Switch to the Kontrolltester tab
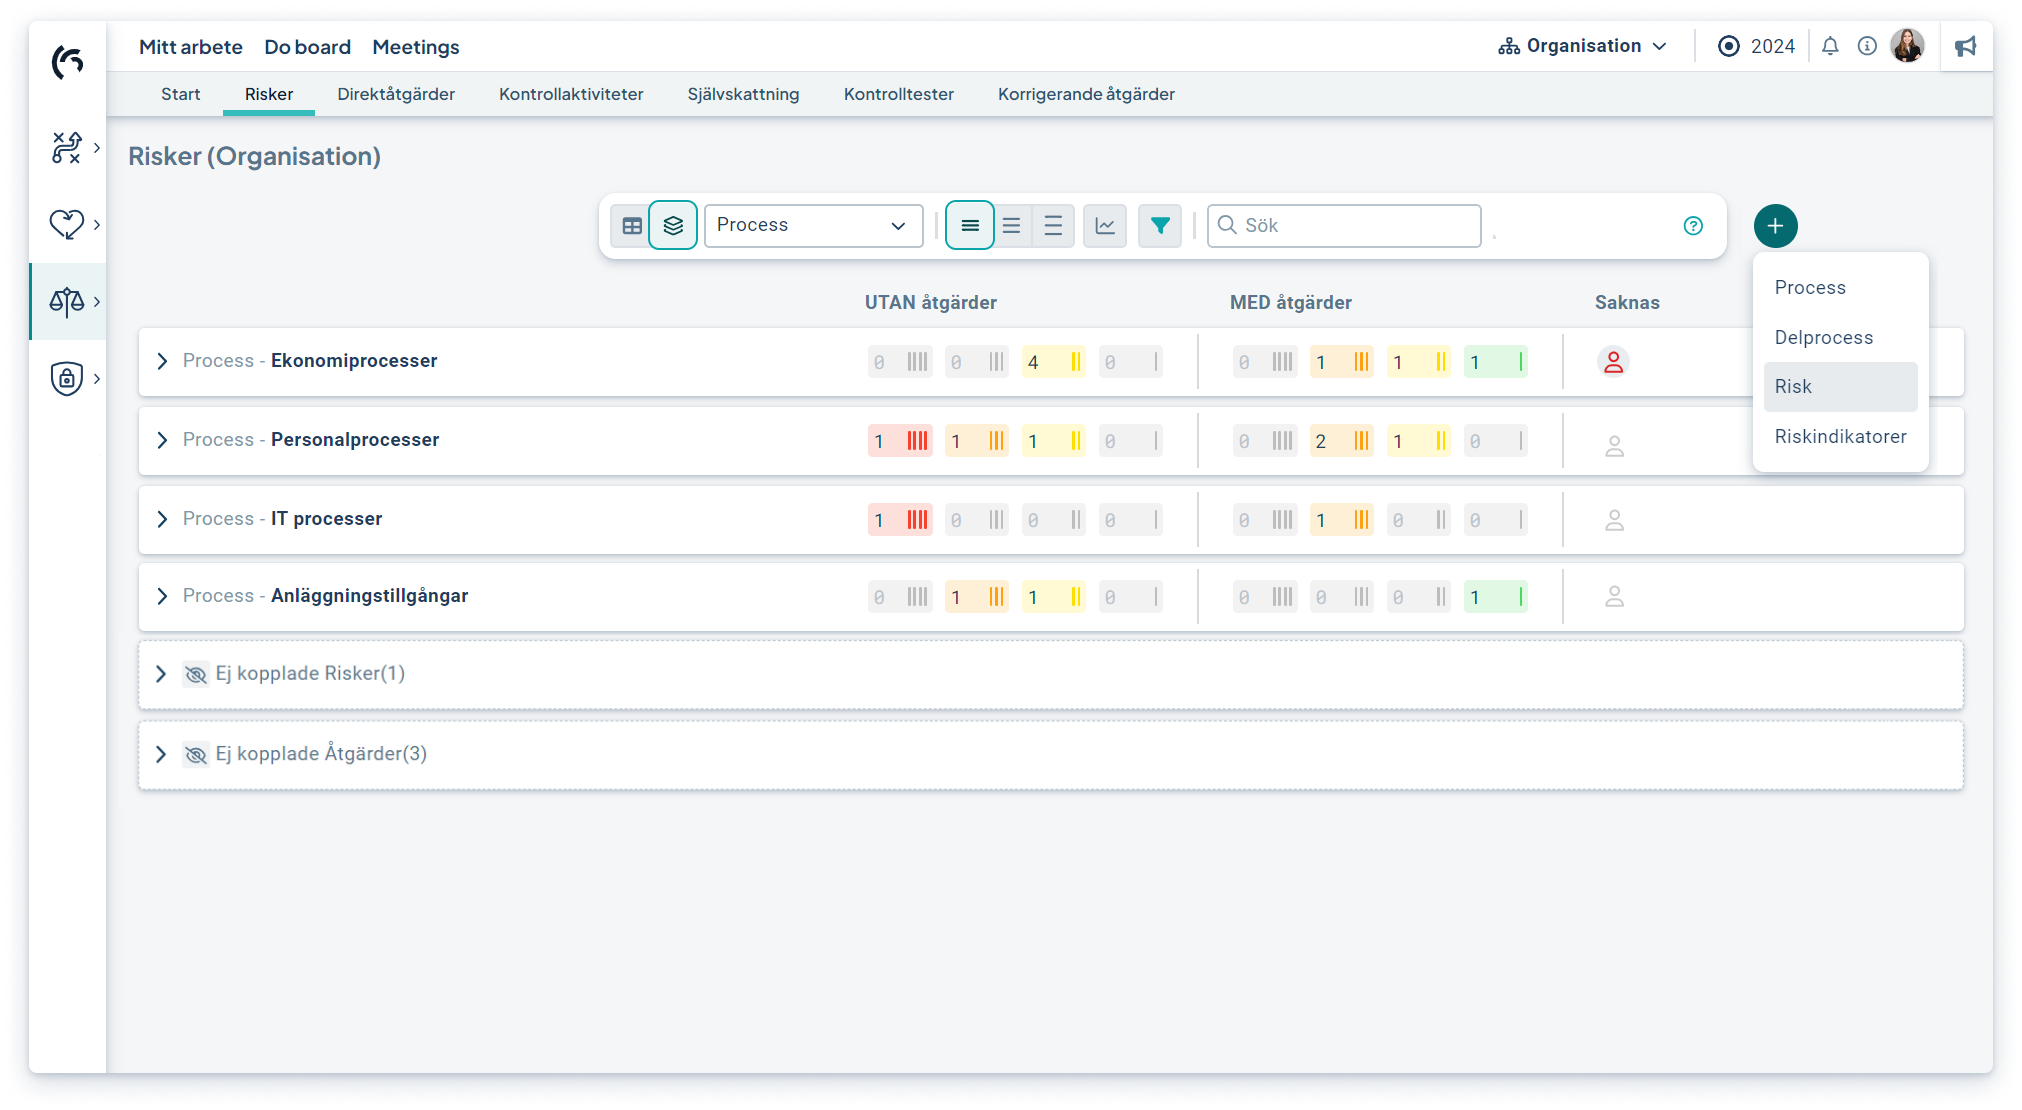The height and width of the screenshot is (1110, 2022). click(898, 94)
